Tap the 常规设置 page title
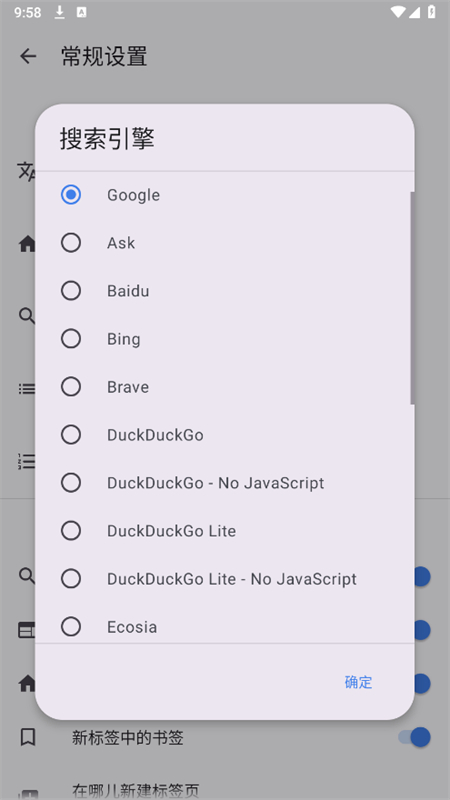 (x=104, y=56)
